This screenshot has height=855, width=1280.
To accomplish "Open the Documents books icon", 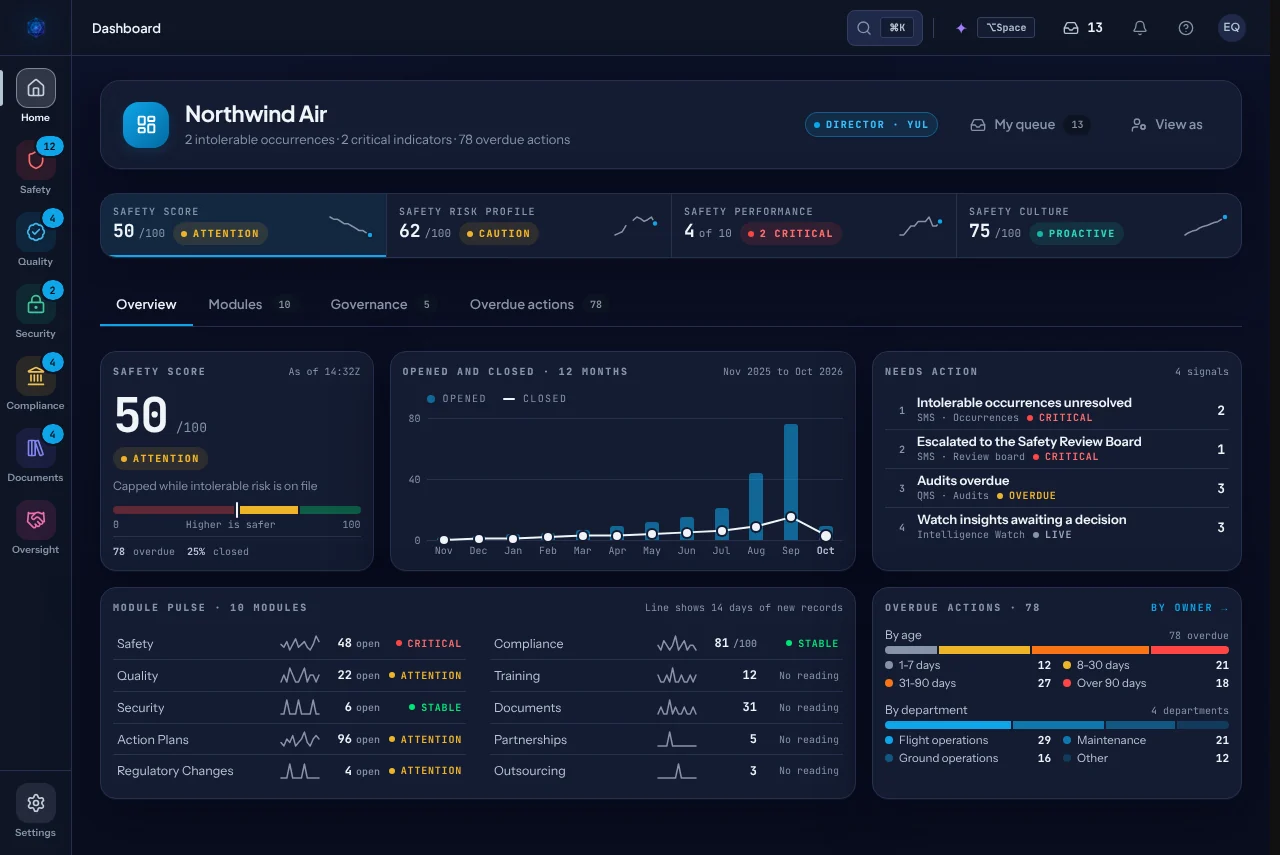I will pyautogui.click(x=35, y=448).
